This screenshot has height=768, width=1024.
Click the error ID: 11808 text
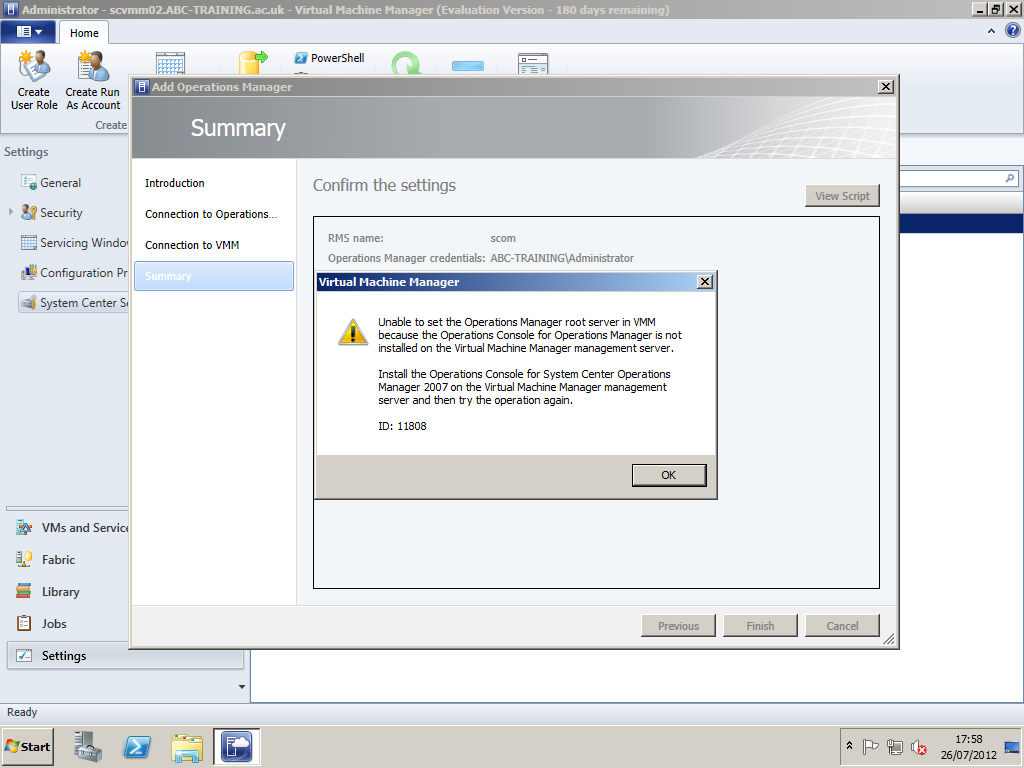(402, 426)
